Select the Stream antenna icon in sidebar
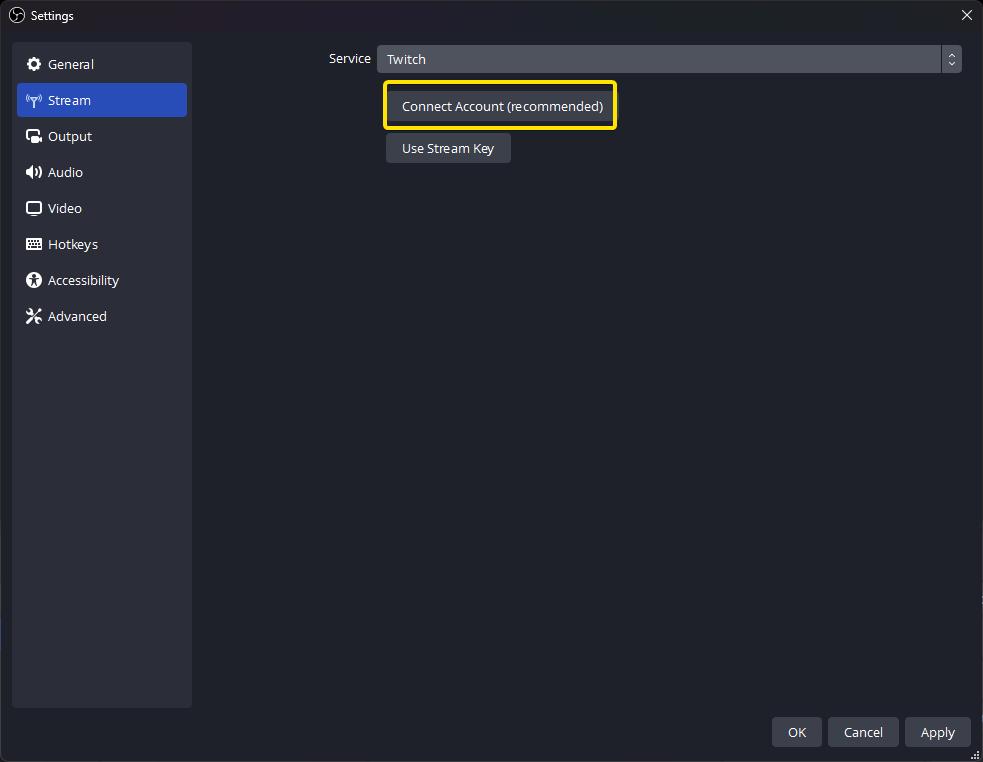This screenshot has height=762, width=983. click(x=34, y=100)
